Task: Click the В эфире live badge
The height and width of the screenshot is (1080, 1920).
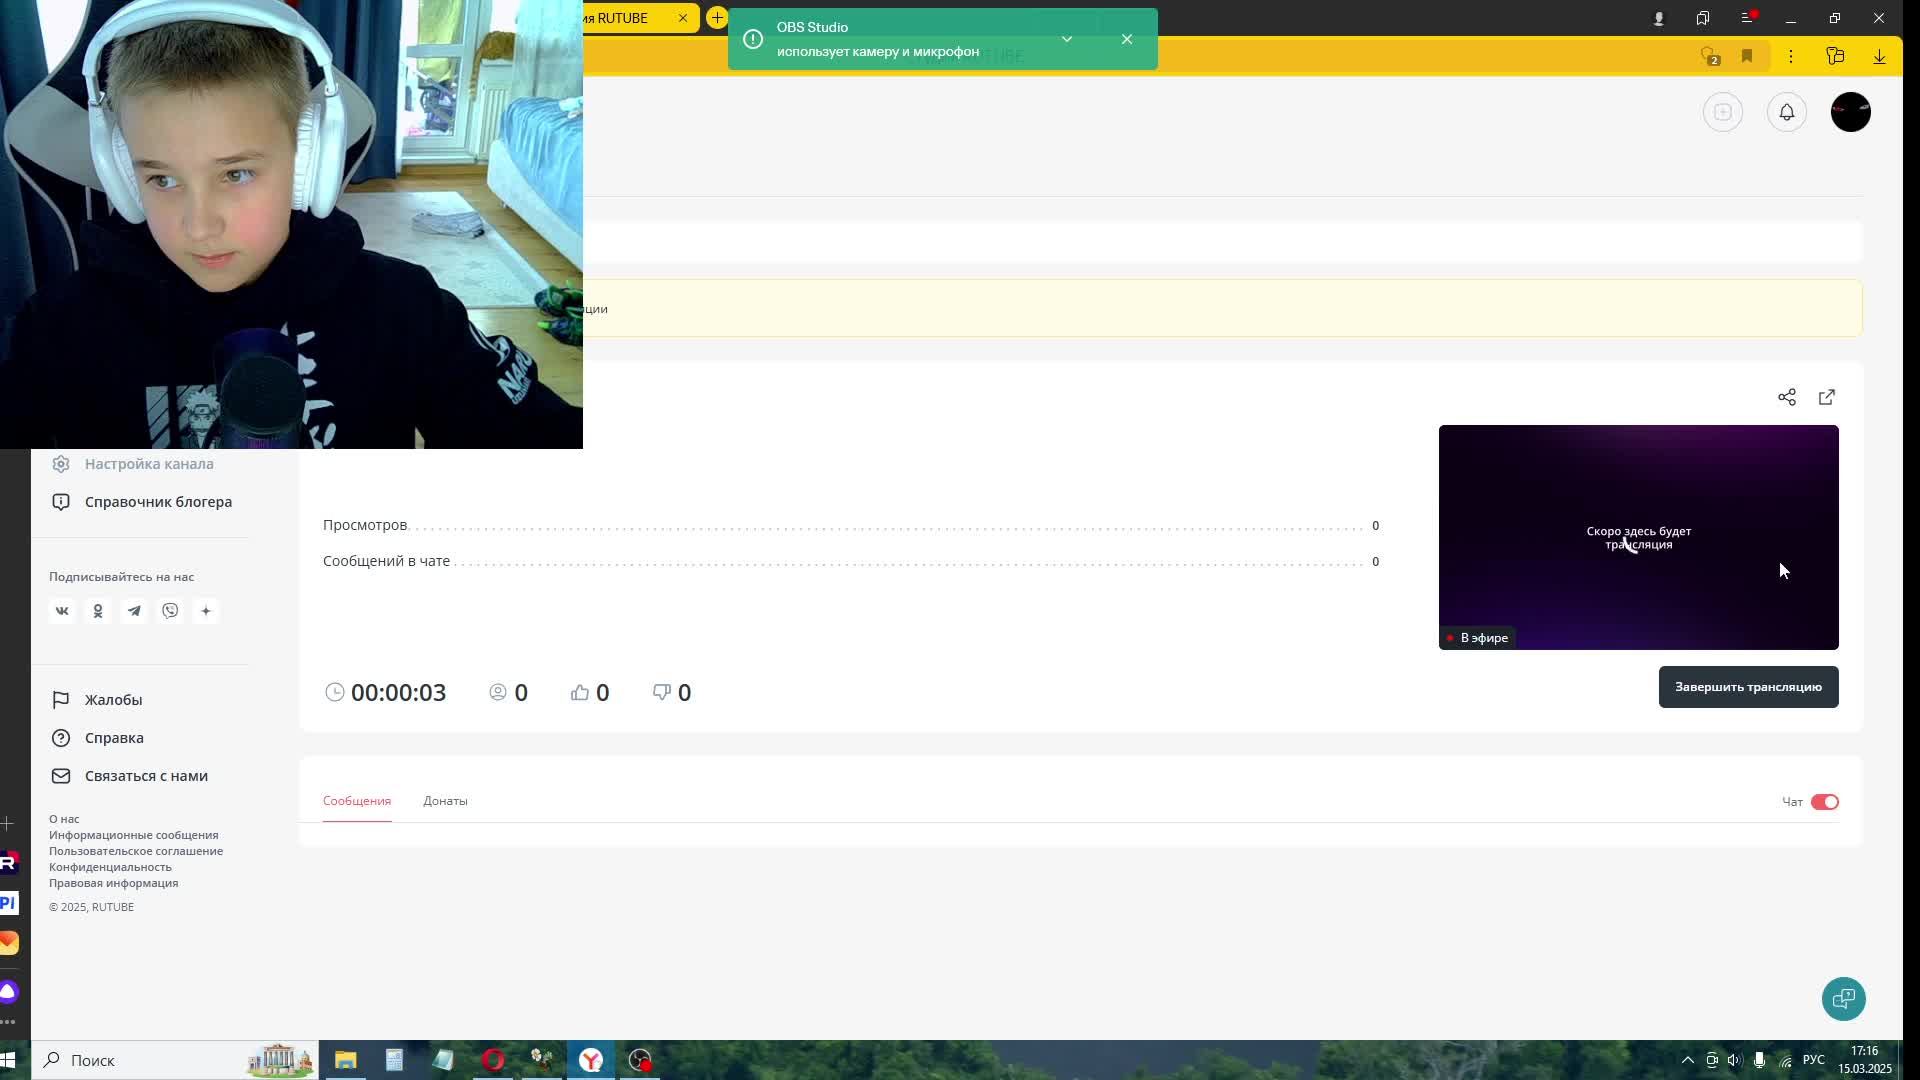Action: pyautogui.click(x=1477, y=638)
